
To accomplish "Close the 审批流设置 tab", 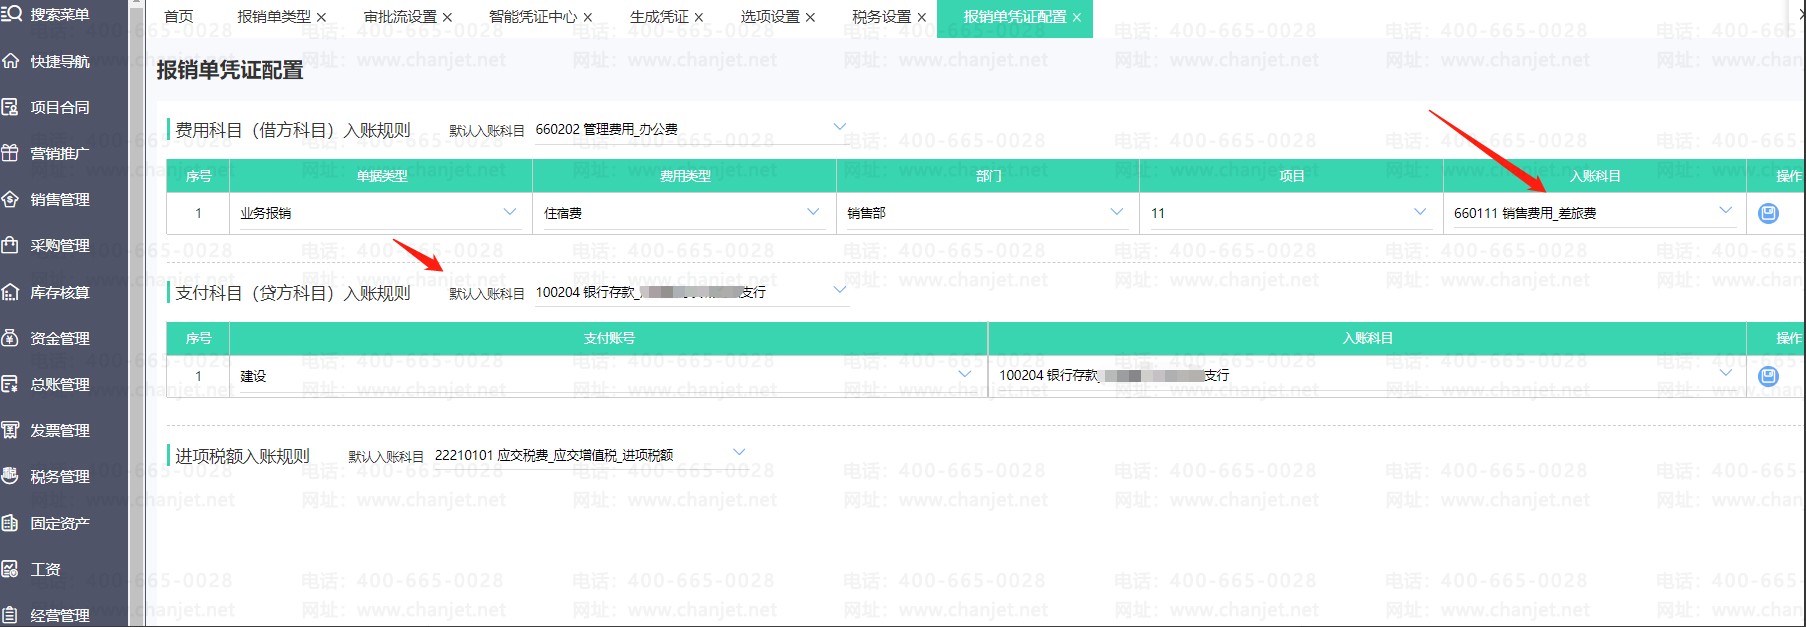I will point(447,17).
